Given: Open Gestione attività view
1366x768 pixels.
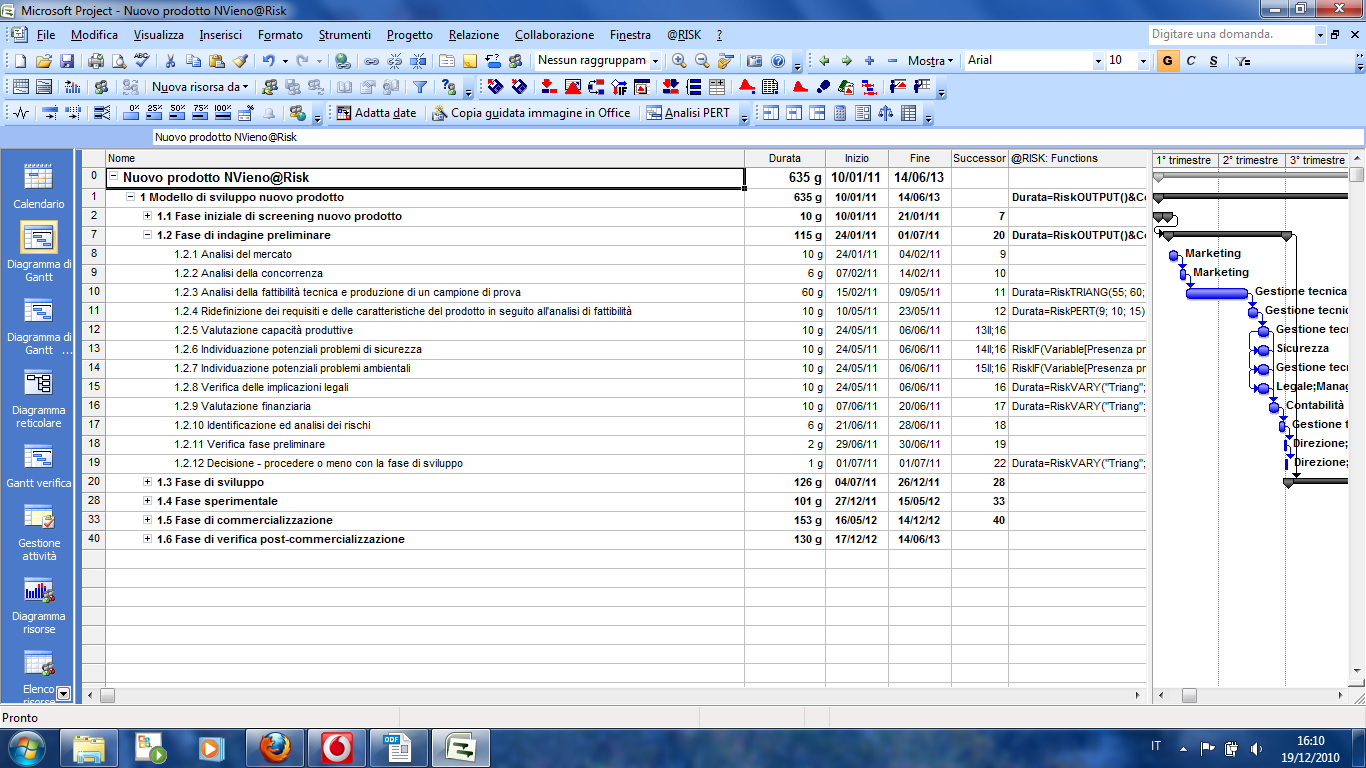Looking at the screenshot, I should coord(39,533).
